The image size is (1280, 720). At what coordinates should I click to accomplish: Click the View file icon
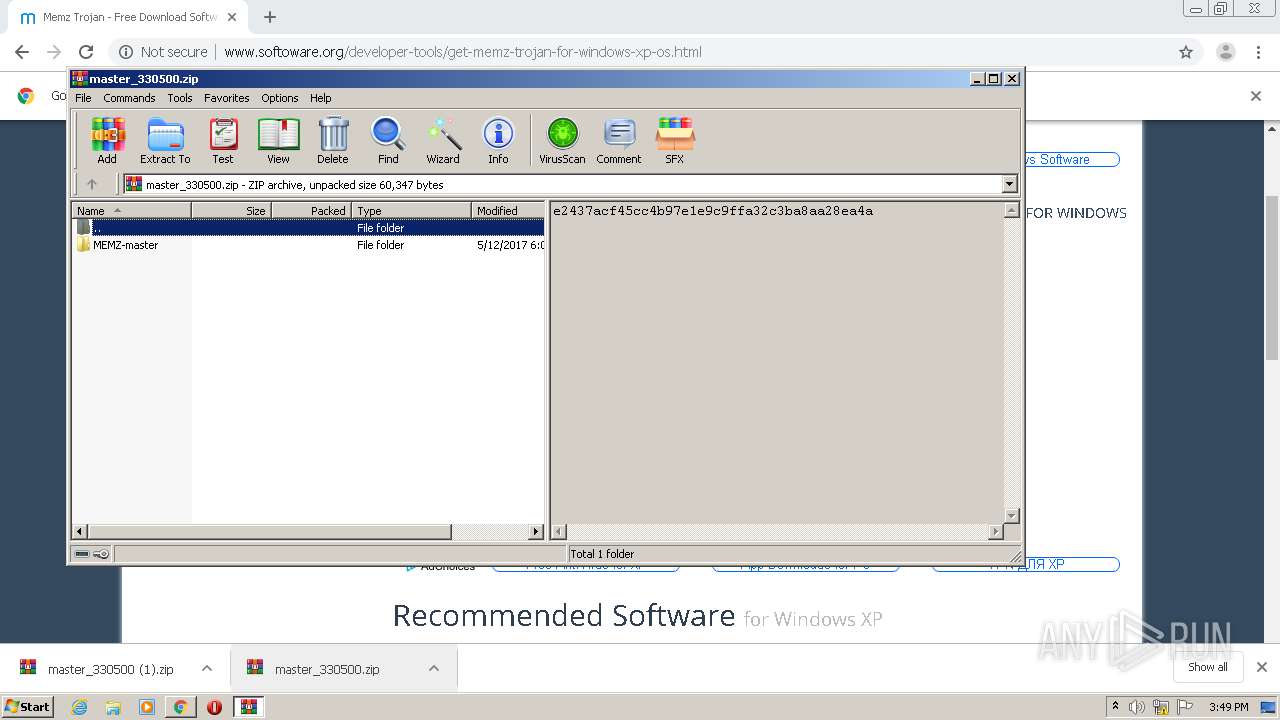[278, 140]
